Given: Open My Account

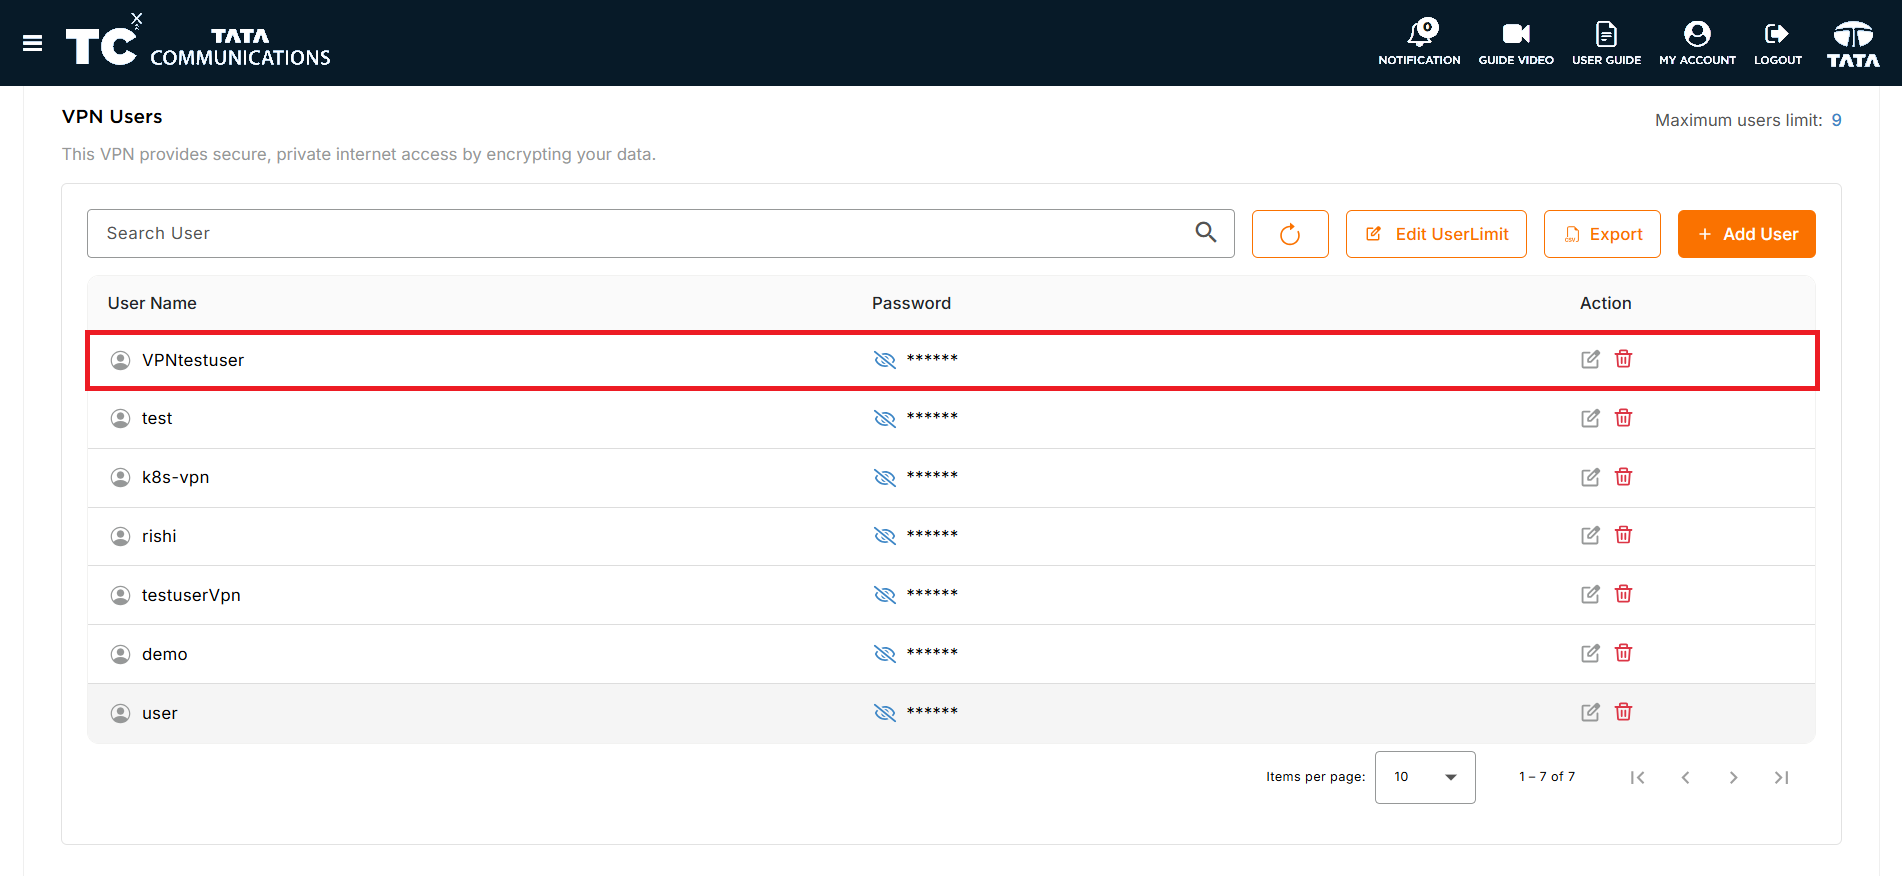Looking at the screenshot, I should pos(1697,43).
